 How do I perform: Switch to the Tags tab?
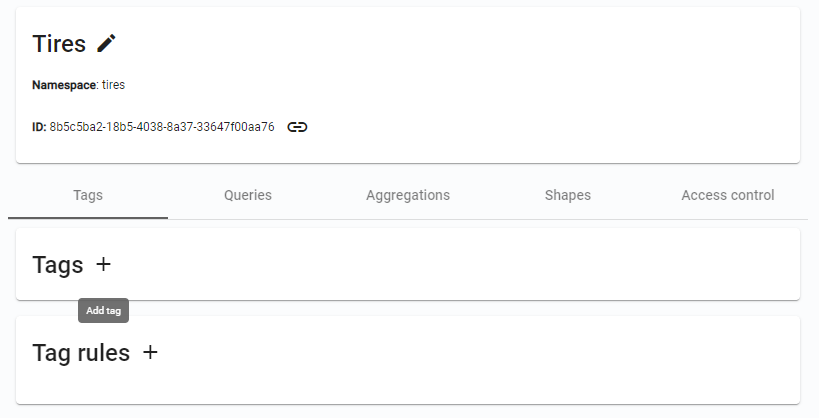88,195
